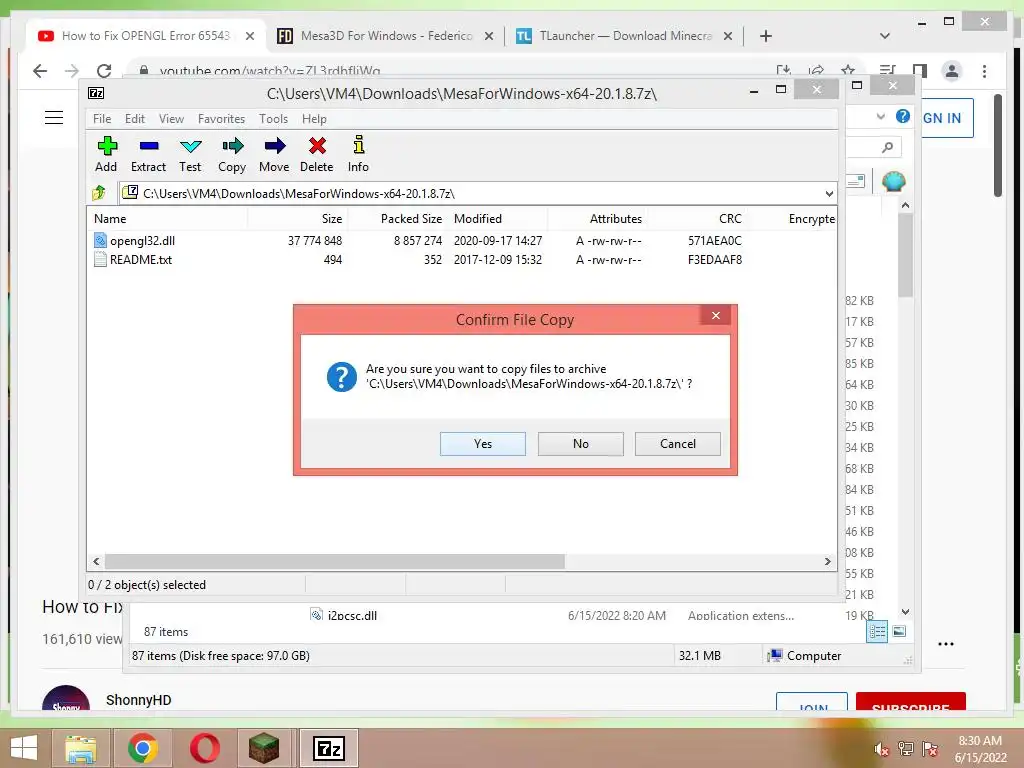Click the Chrome profile avatar icon
This screenshot has height=768, width=1024.
point(952,71)
